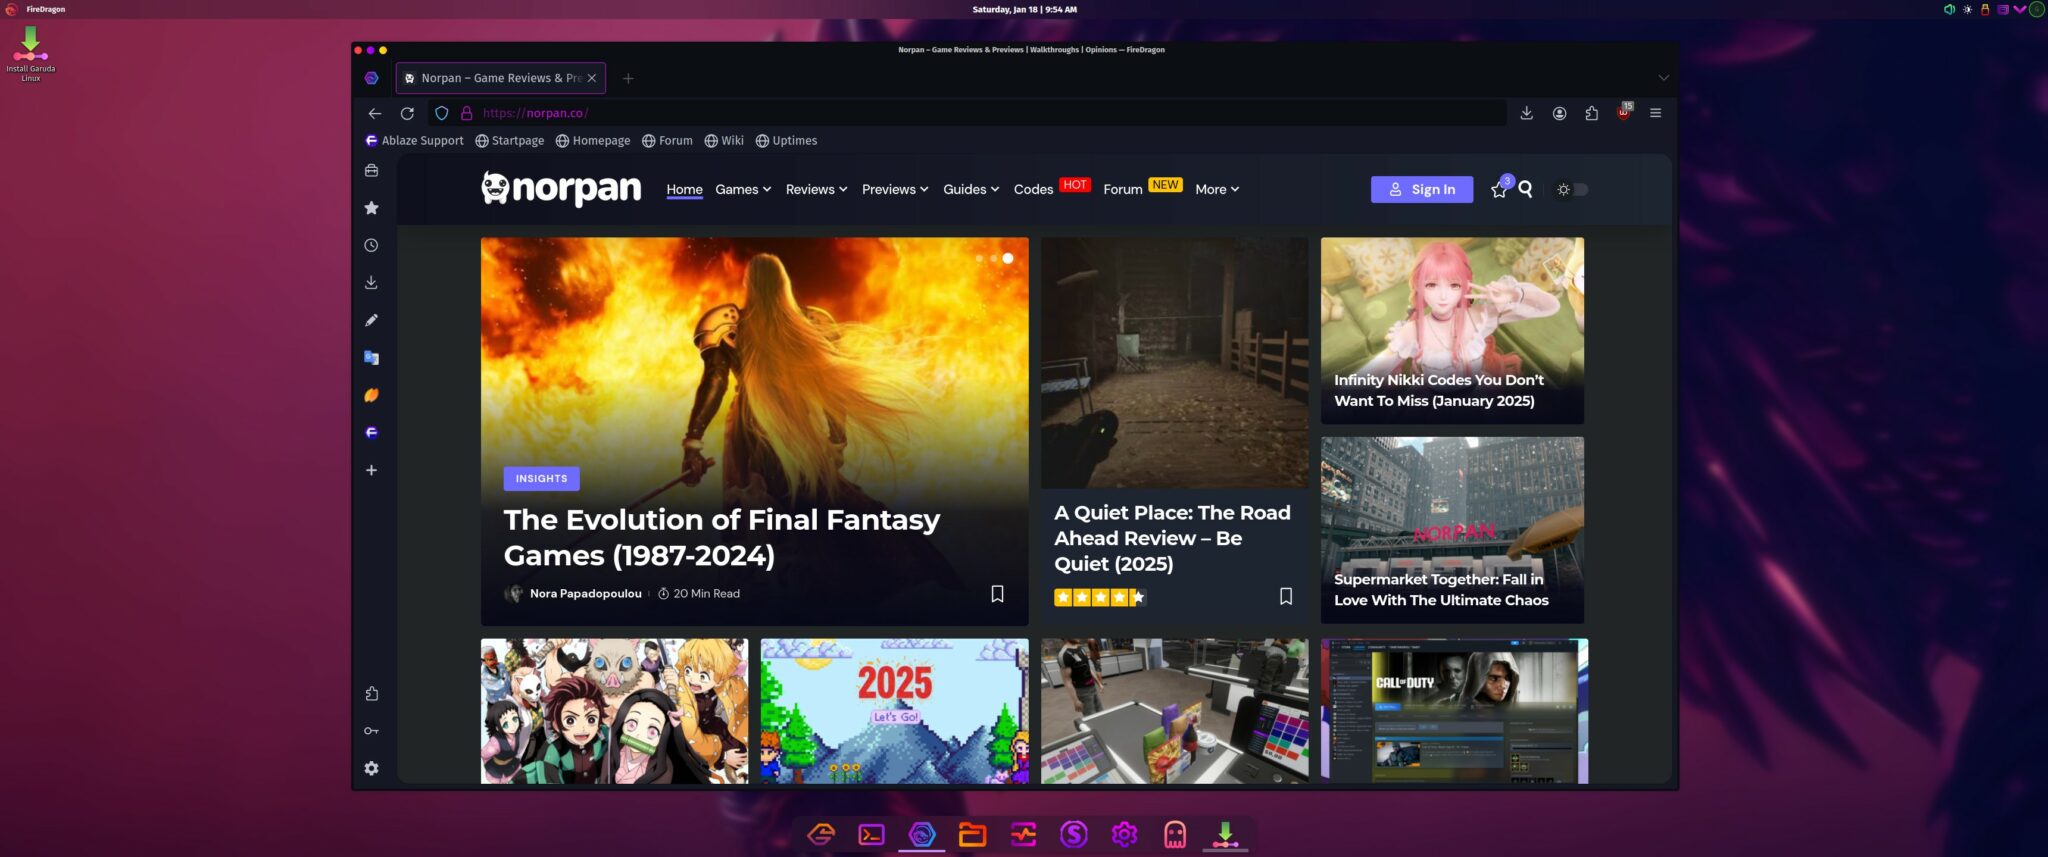Add a new sidebar panel with plus icon
Screen dimensions: 2048x857
pos(371,470)
